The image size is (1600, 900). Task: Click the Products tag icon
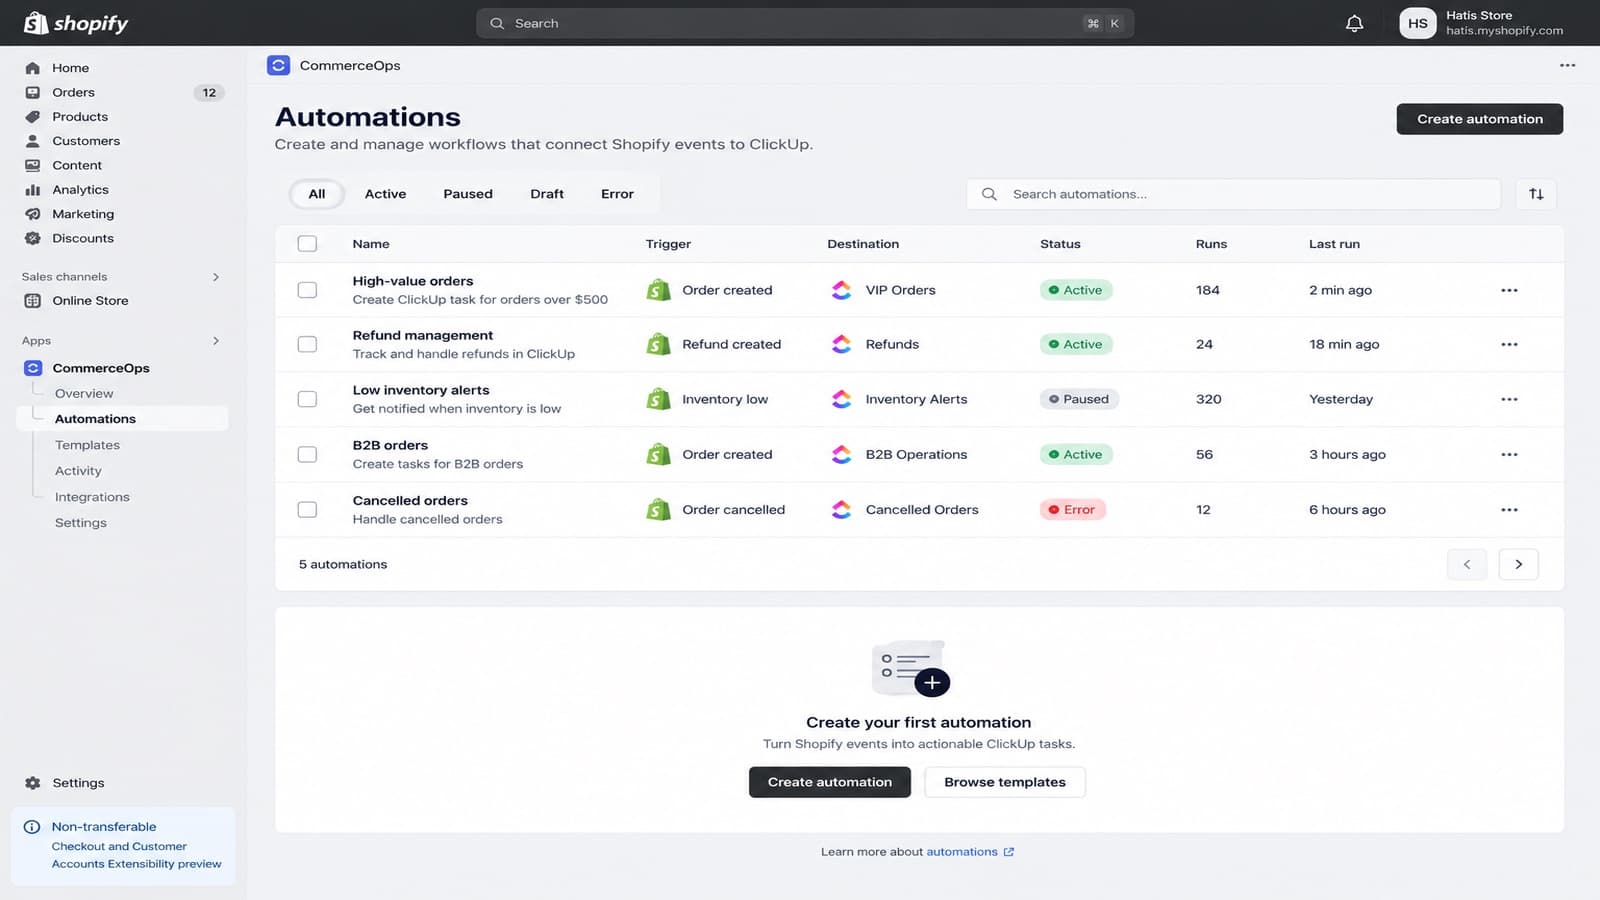tap(33, 117)
